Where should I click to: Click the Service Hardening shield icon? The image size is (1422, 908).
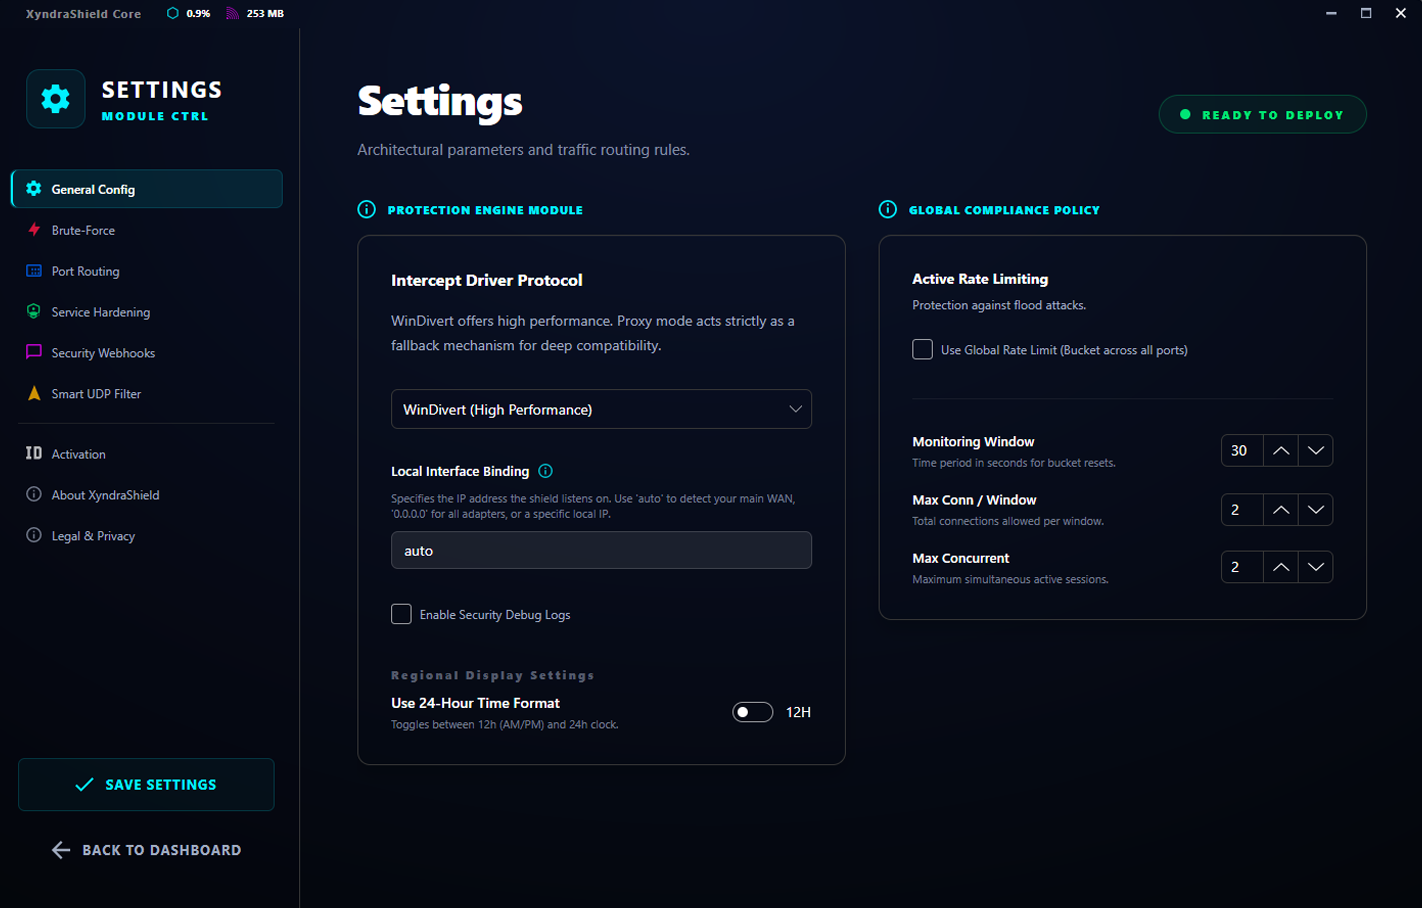point(34,312)
